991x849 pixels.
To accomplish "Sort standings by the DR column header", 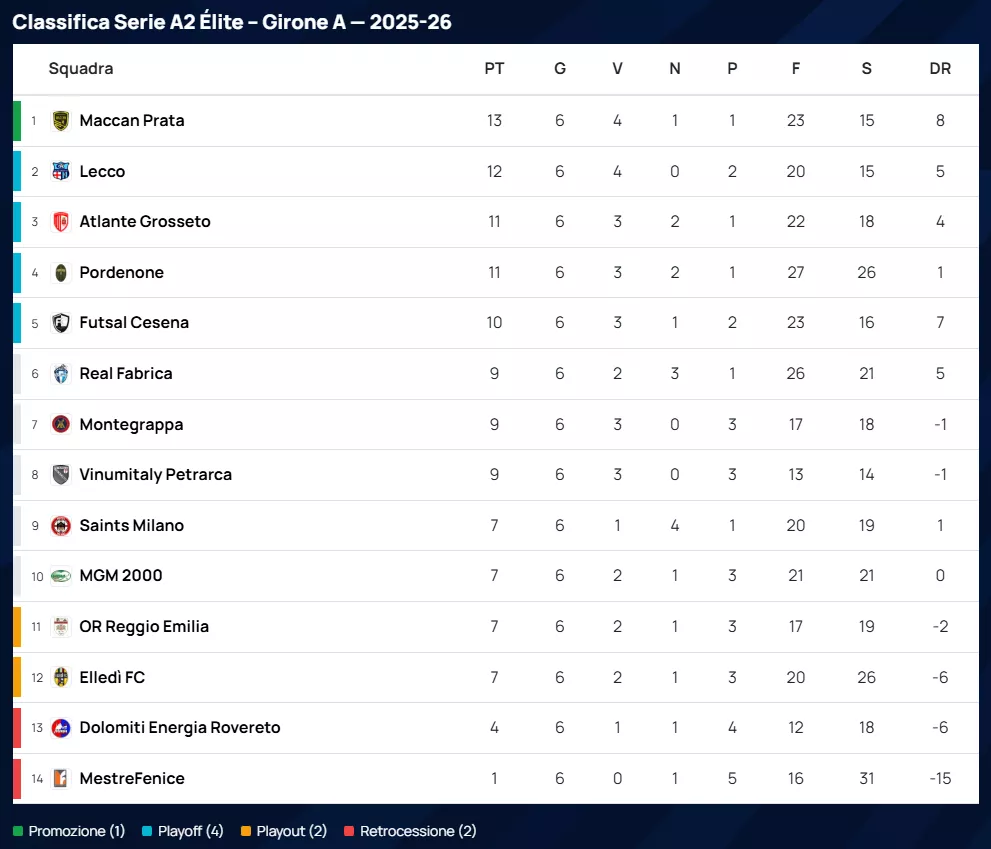I will click(940, 69).
